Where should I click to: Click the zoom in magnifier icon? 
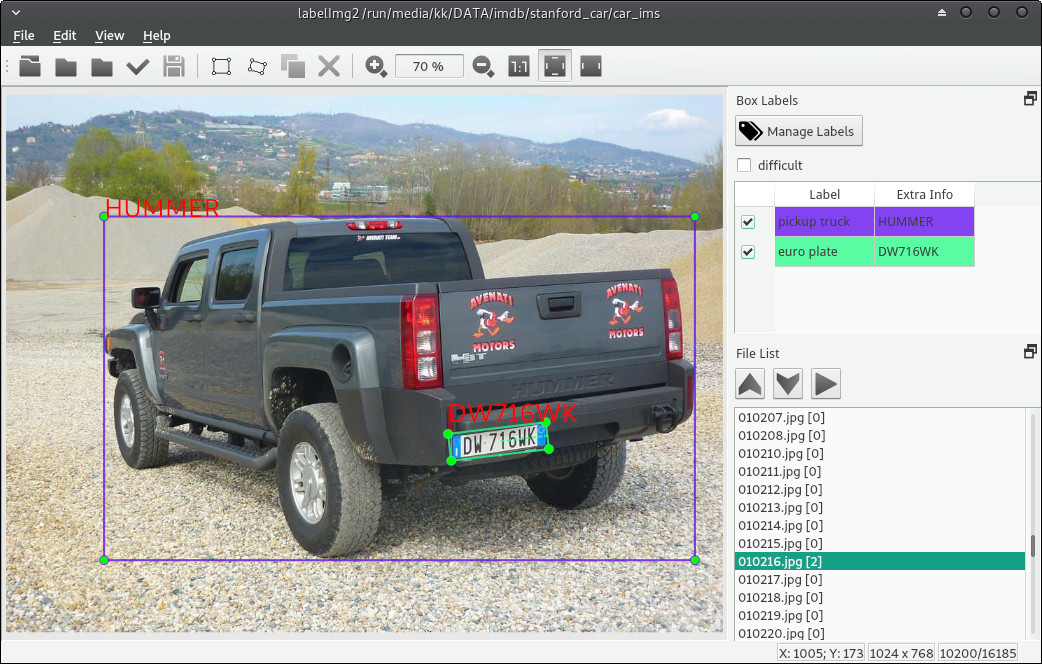tap(376, 66)
